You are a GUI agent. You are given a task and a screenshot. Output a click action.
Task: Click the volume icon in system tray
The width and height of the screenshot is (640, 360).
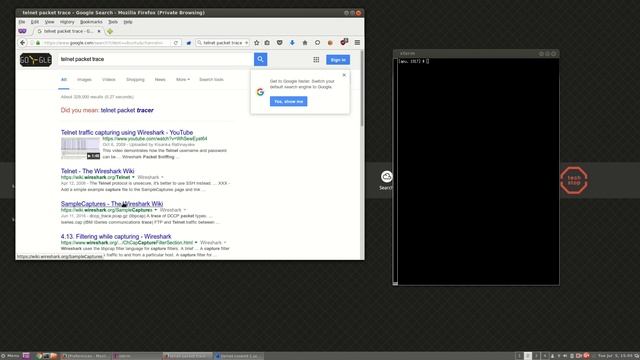pos(565,356)
